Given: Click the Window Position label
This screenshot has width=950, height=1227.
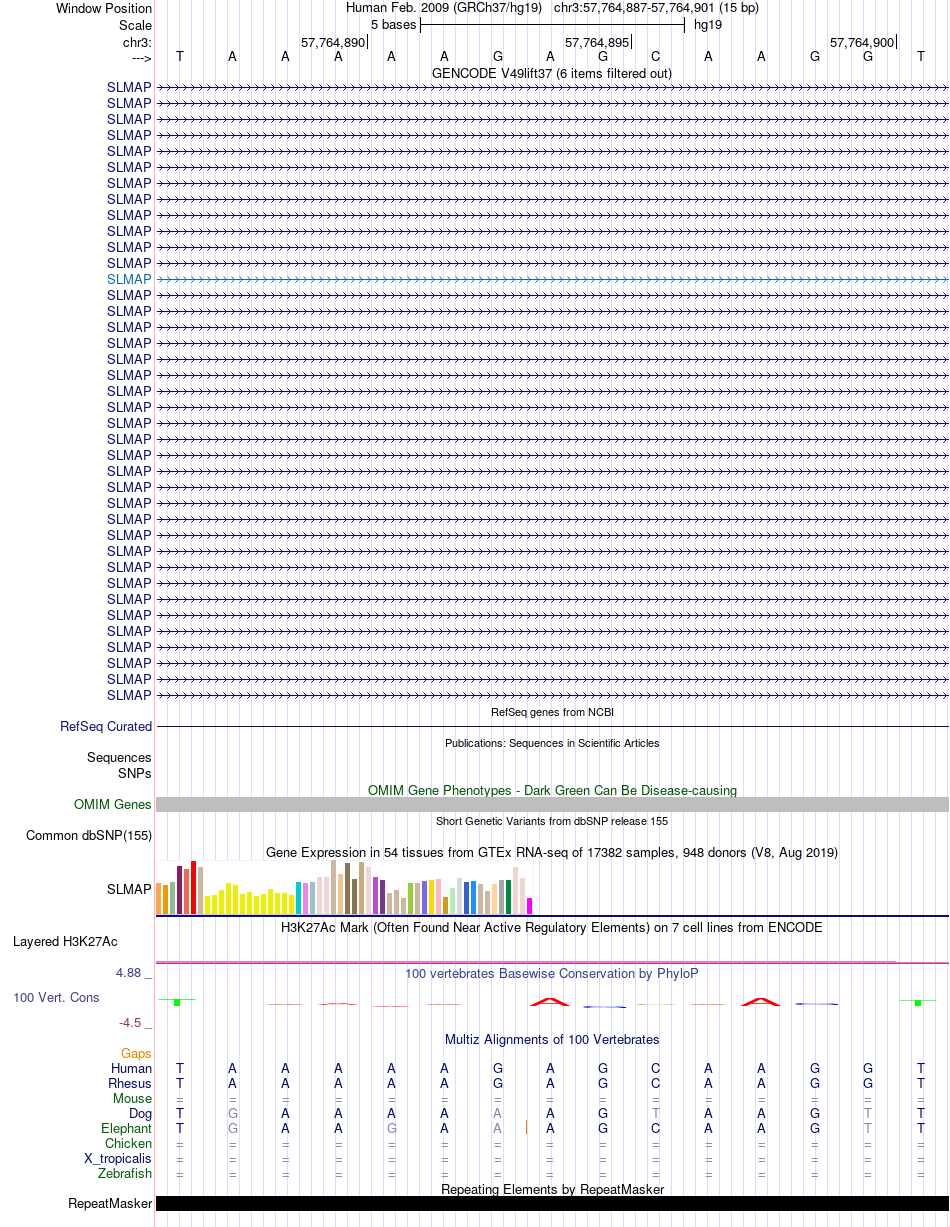Looking at the screenshot, I should click(104, 9).
